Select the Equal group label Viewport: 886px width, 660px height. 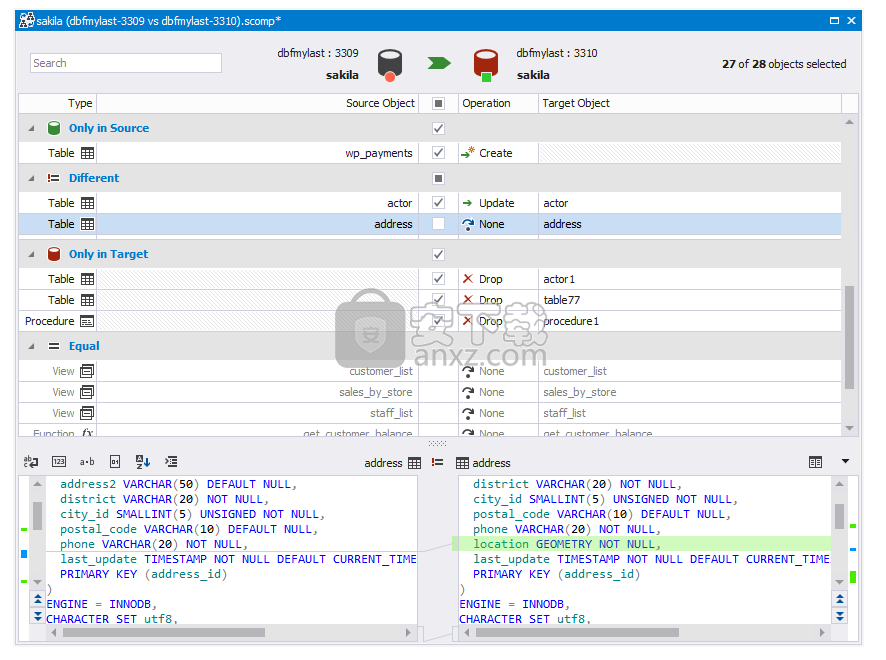click(84, 346)
